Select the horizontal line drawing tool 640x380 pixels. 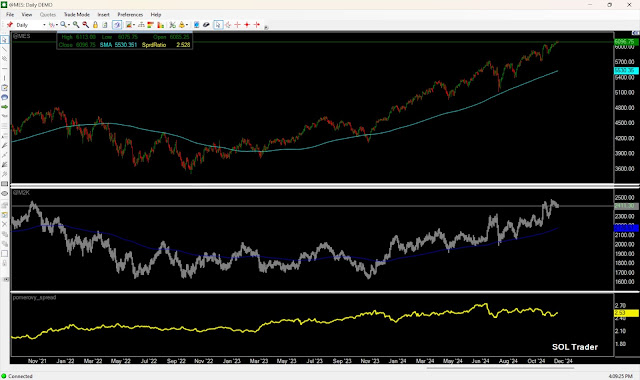pos(4,69)
